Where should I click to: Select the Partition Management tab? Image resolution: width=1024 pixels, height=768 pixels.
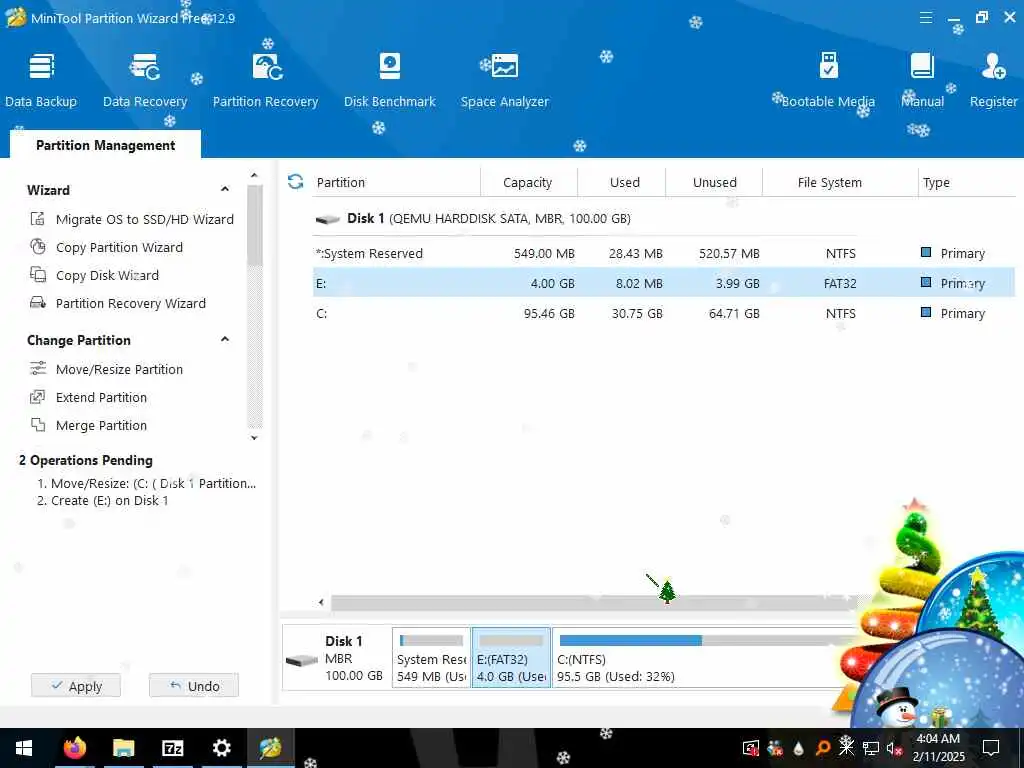[105, 145]
